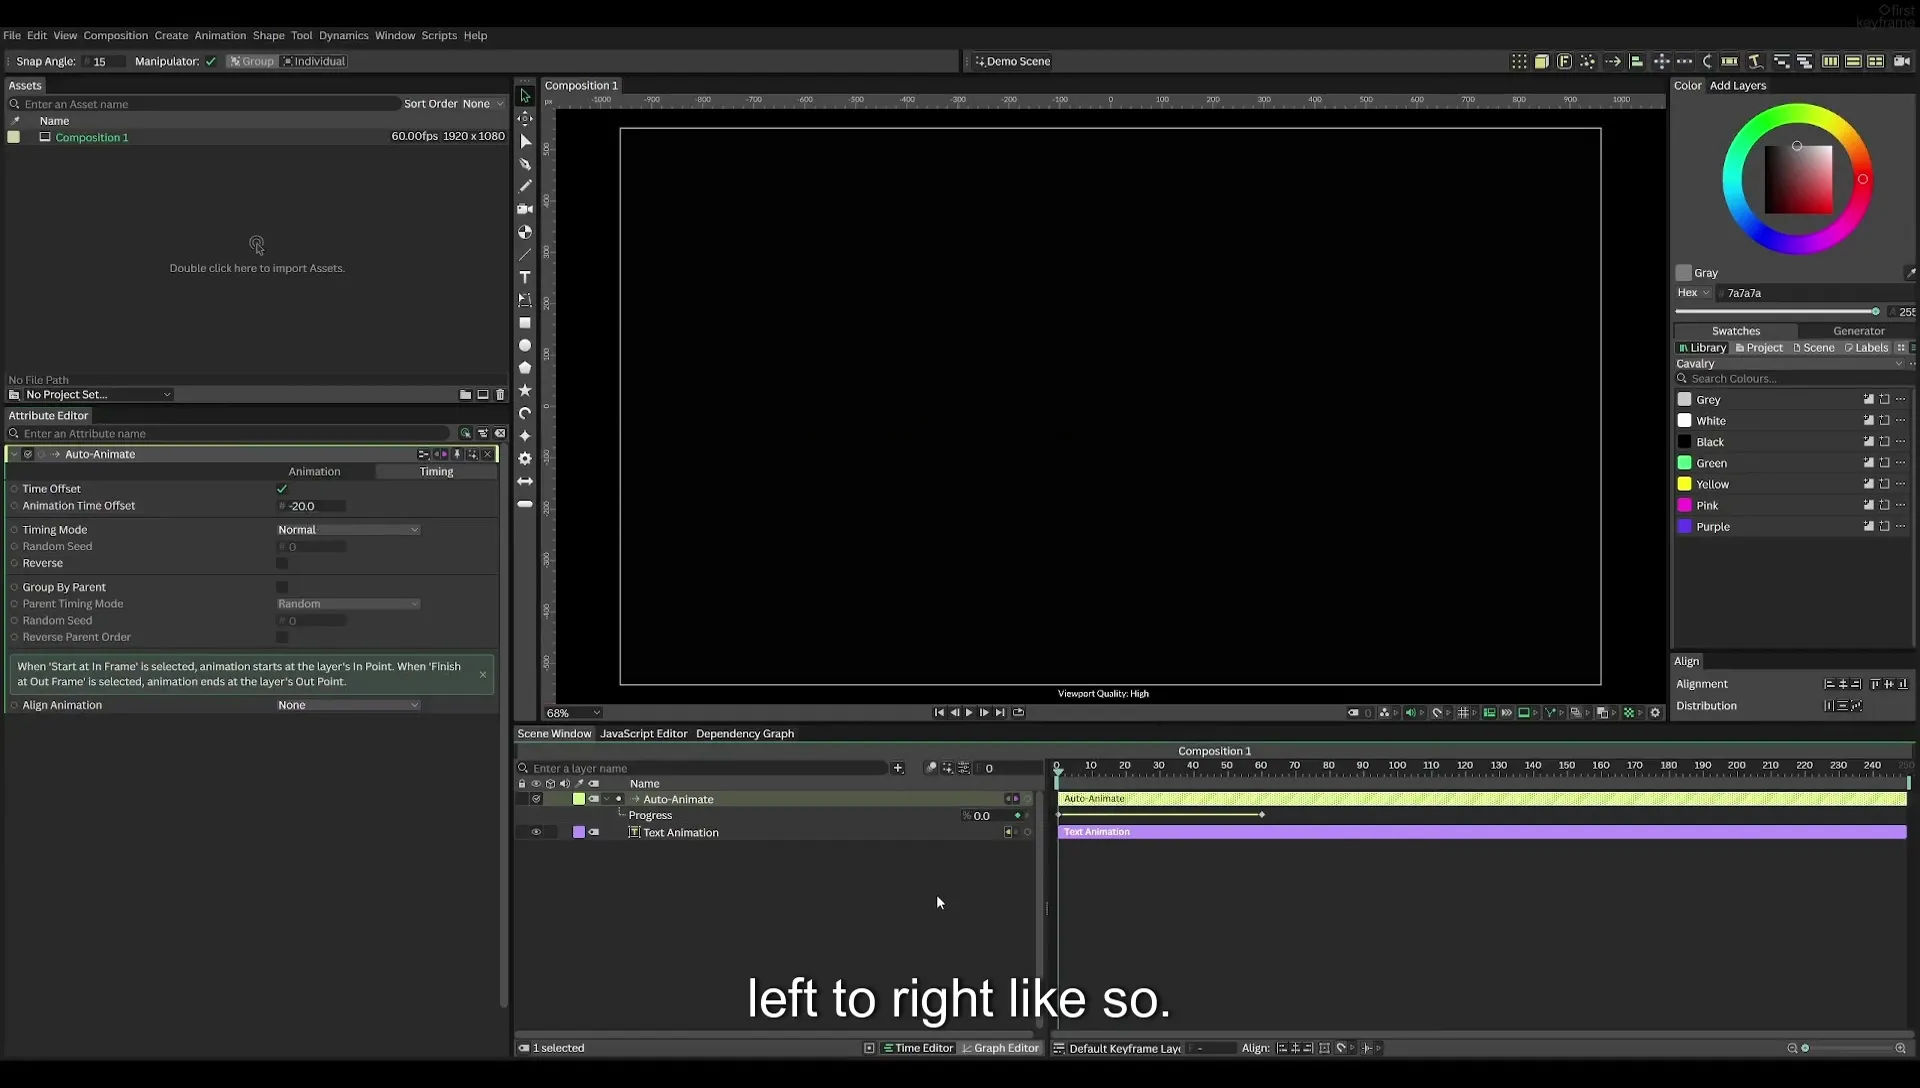The width and height of the screenshot is (1920, 1088).
Task: Open the Scripts menu
Action: coord(439,35)
